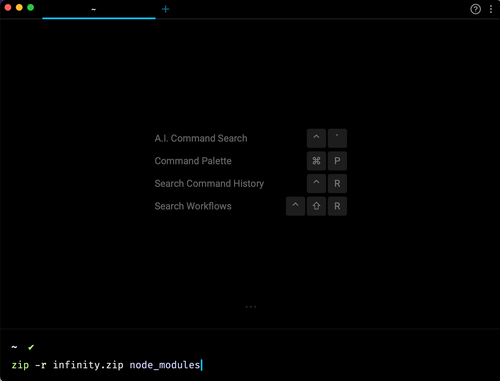Viewport: 500px width, 381px height.
Task: Click the Shift key icon in Search Workflows row
Action: (316, 206)
